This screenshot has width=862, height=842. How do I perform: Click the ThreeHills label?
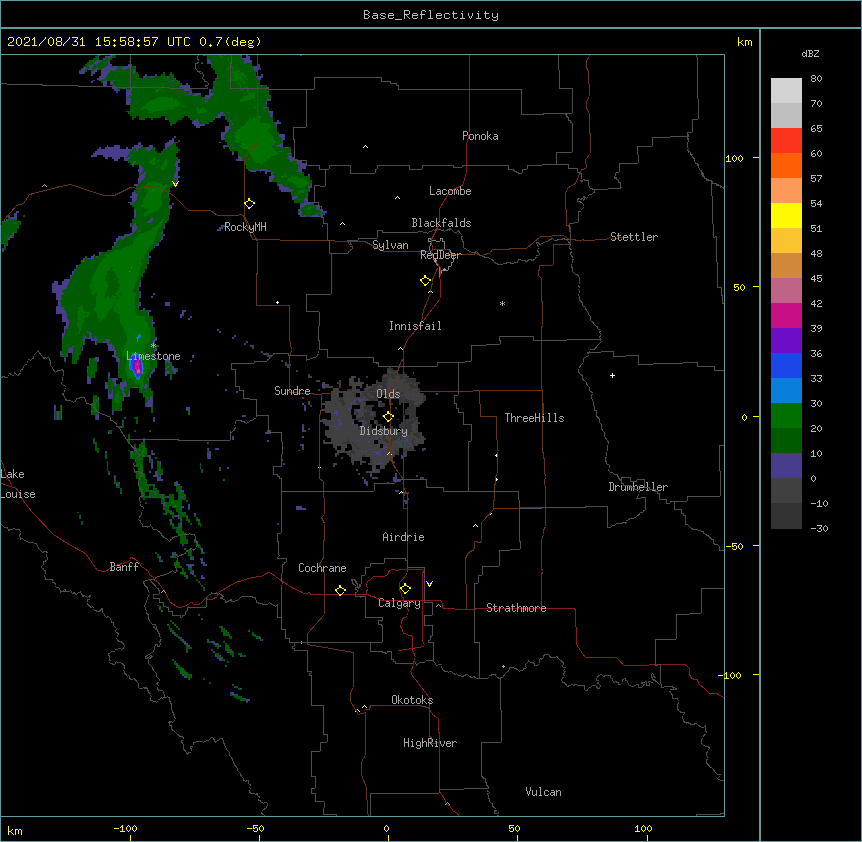tap(534, 418)
